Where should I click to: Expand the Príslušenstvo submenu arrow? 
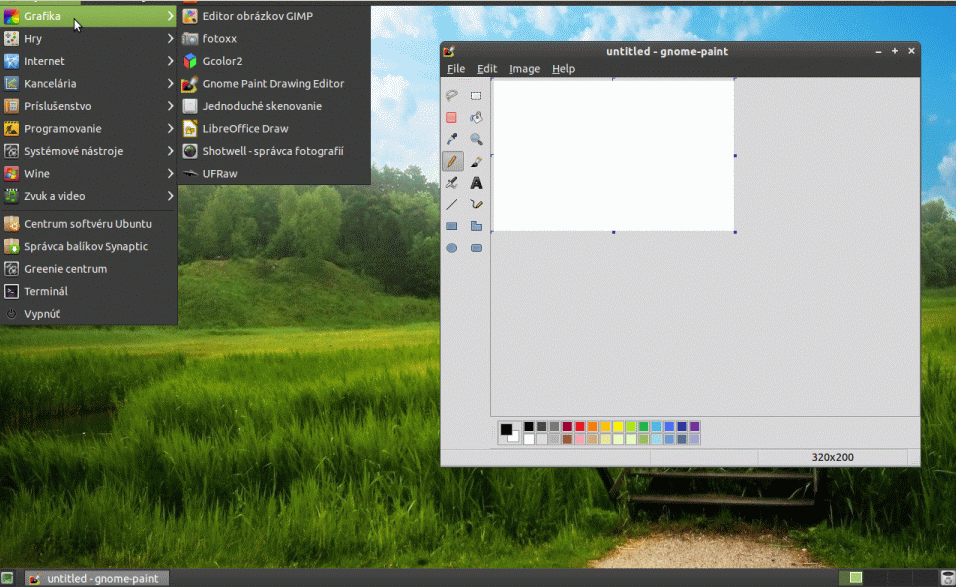point(170,106)
